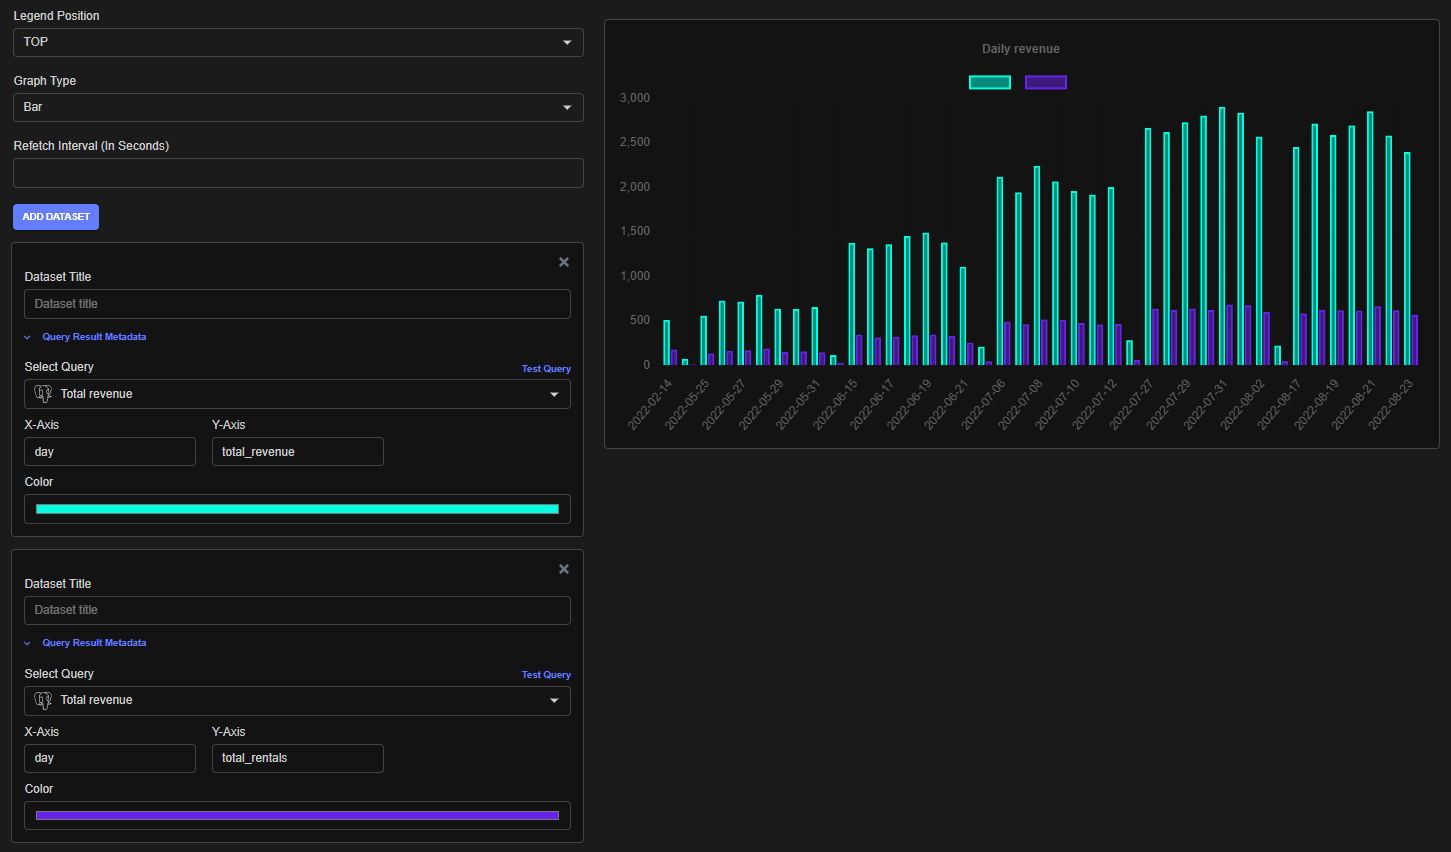
Task: Focus the first Dataset title input
Action: click(297, 304)
